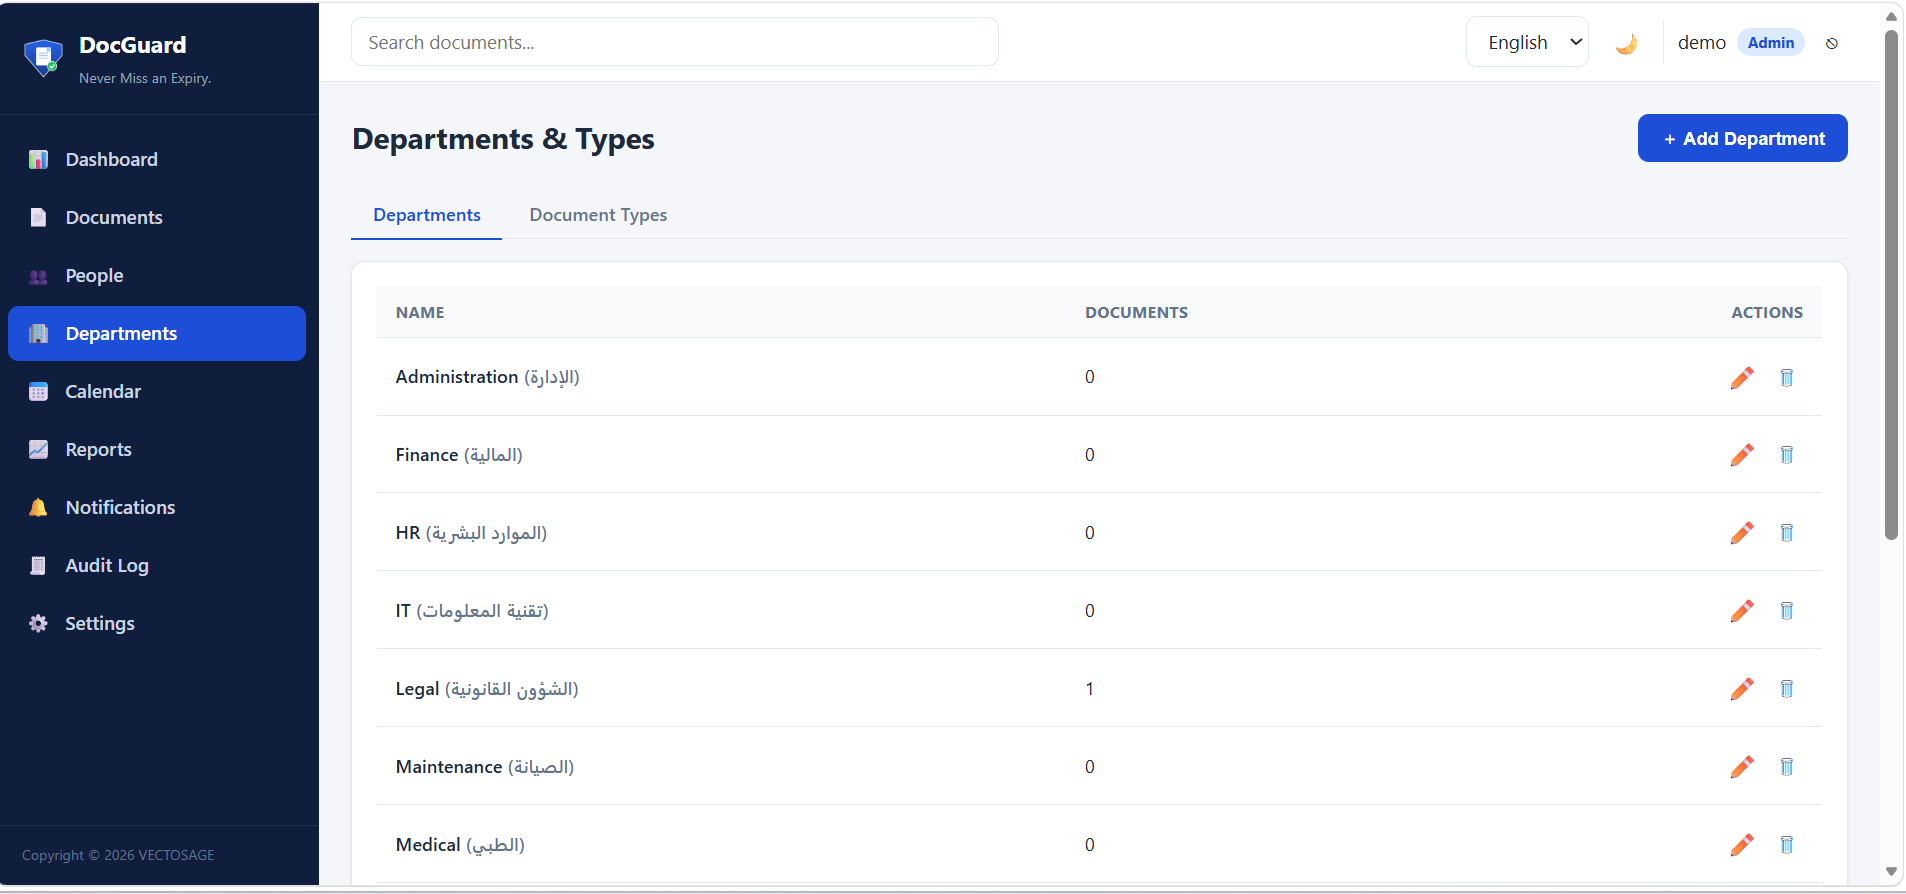
Task: Delete the Finance department
Action: [1787, 455]
